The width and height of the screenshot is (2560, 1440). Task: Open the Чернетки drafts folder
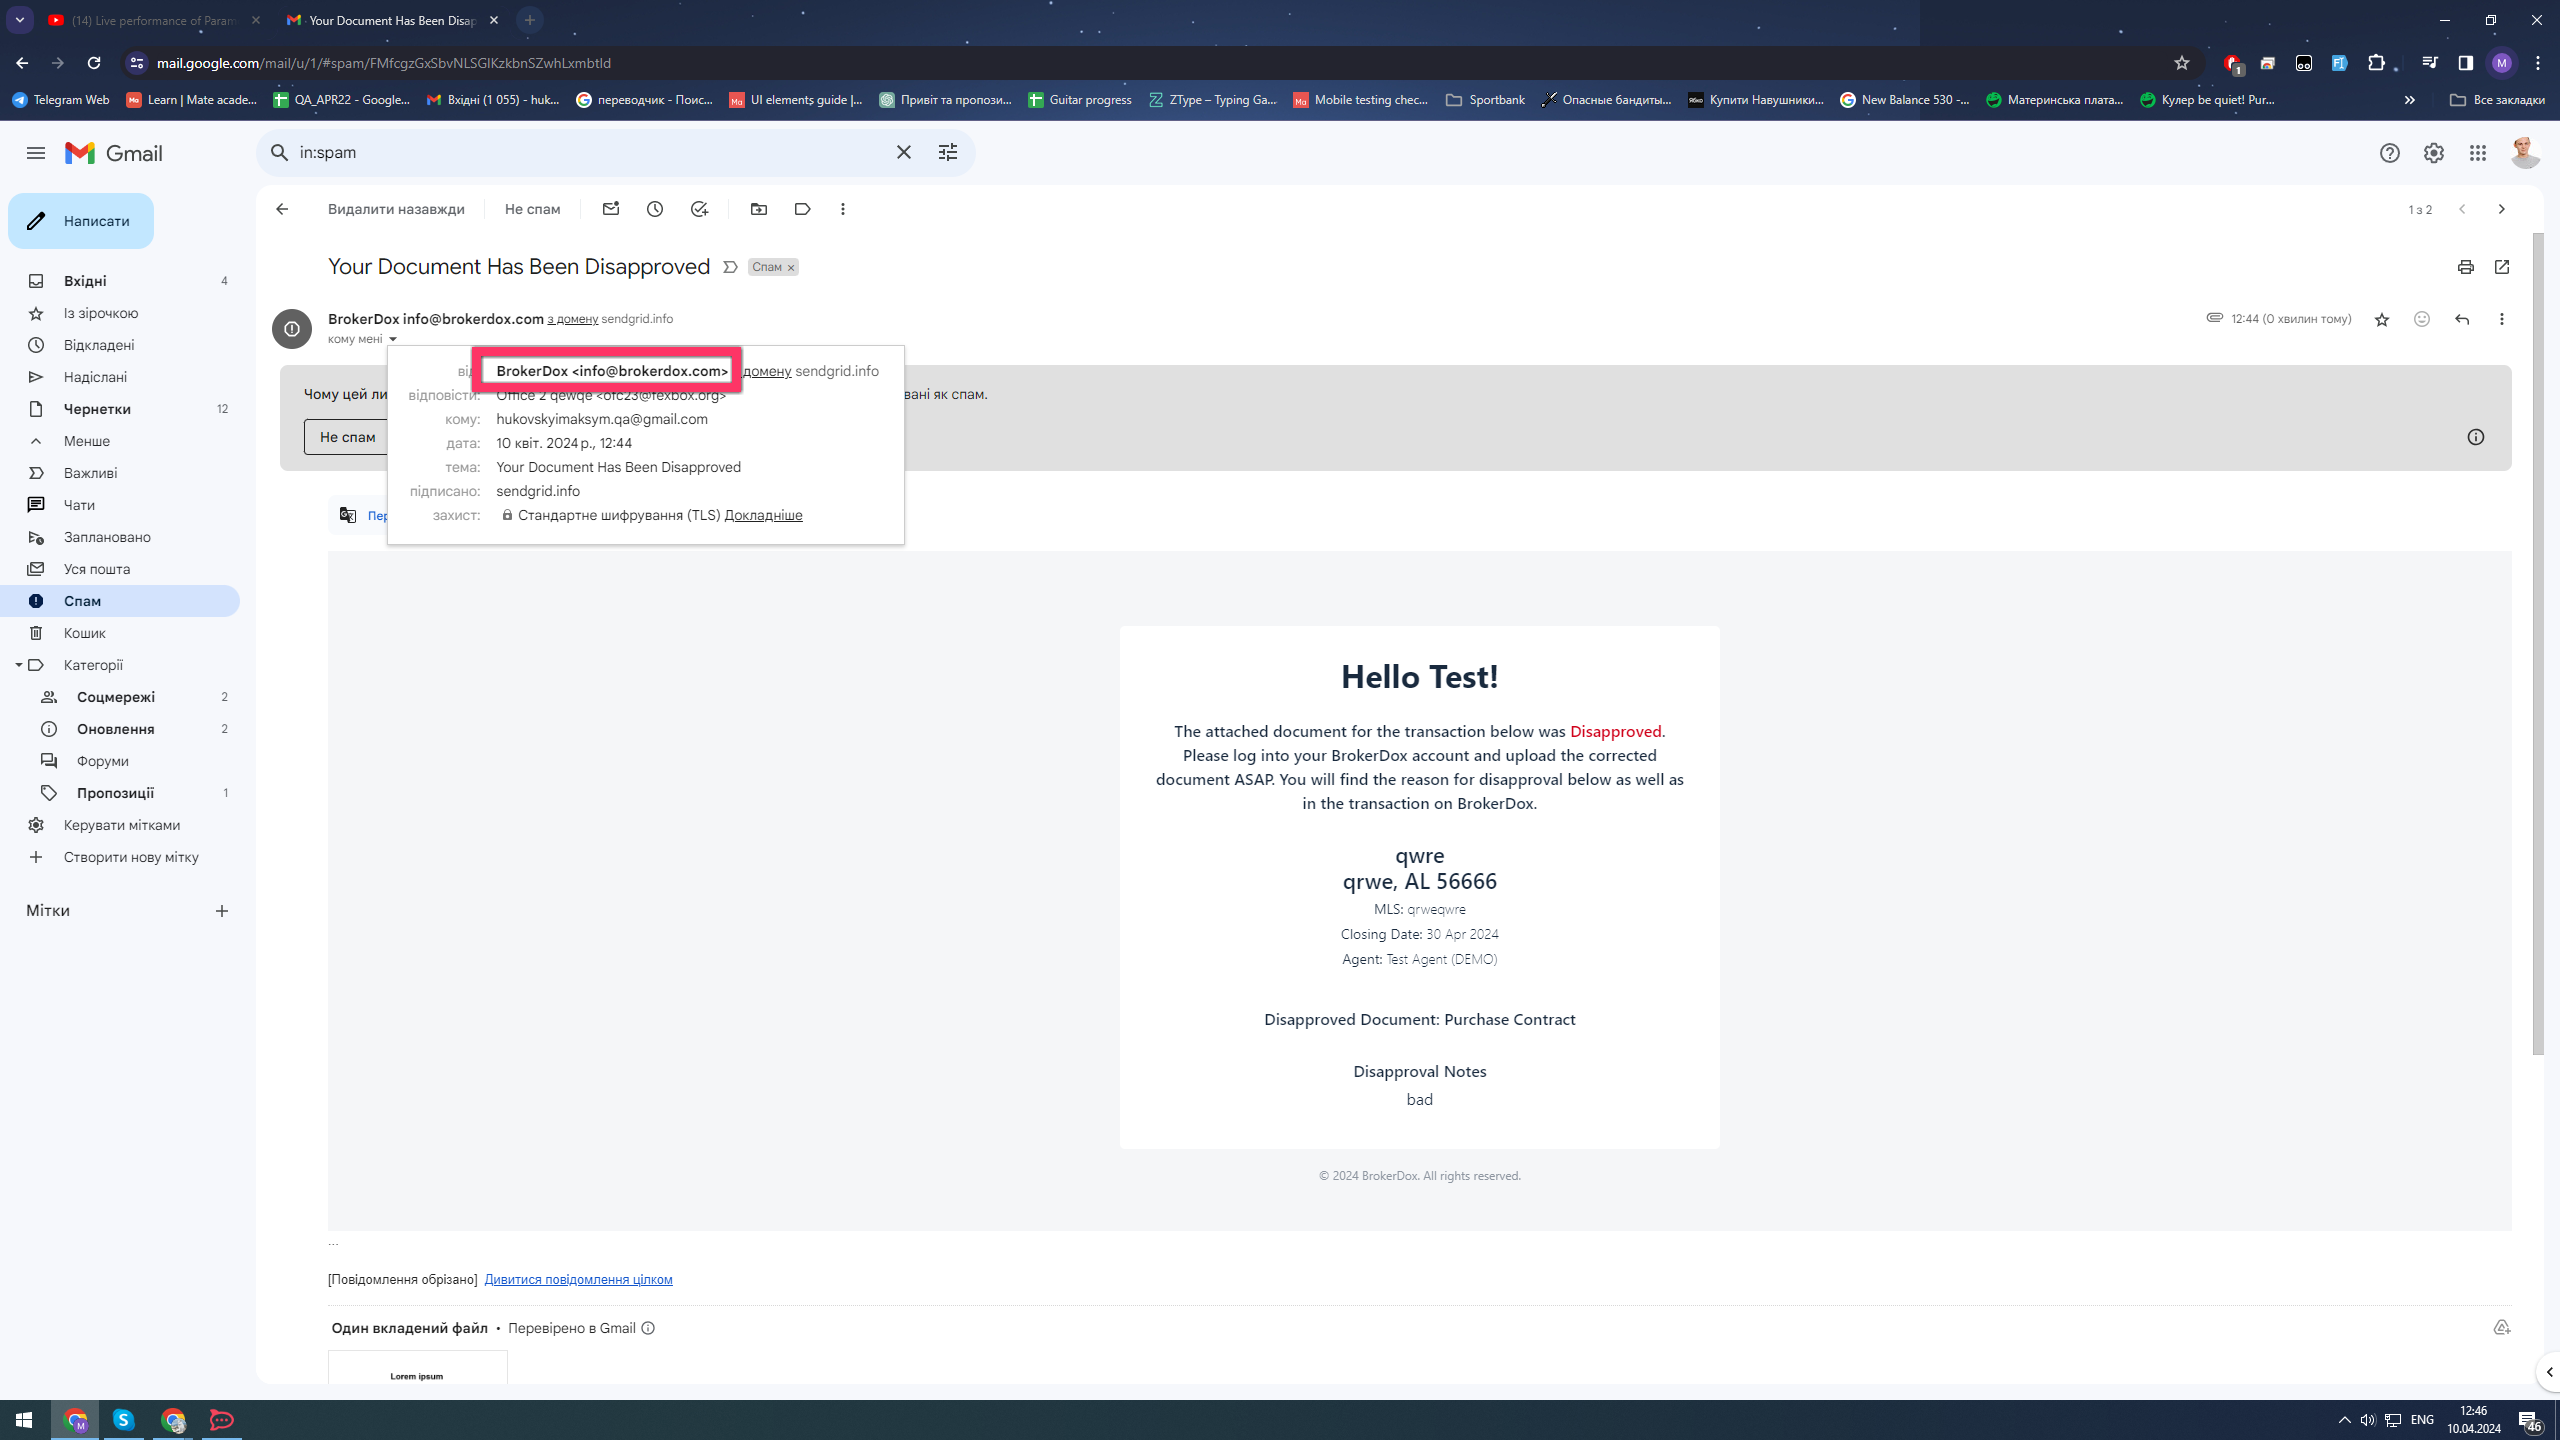[x=120, y=409]
